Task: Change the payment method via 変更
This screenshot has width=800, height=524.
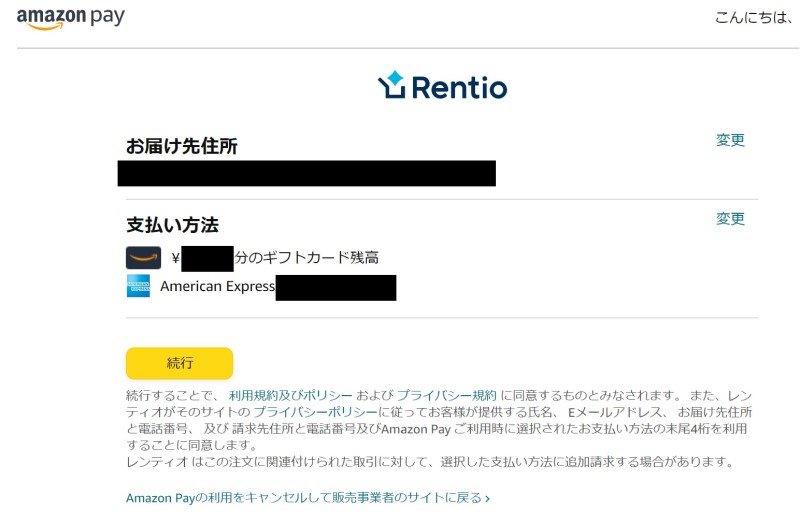Action: pos(730,219)
